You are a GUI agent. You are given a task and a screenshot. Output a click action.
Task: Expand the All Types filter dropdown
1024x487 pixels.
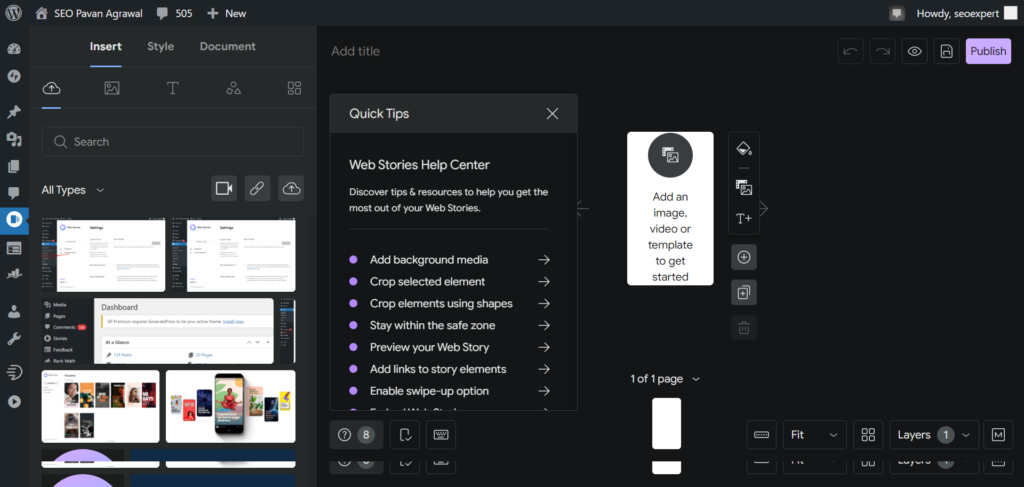coord(72,190)
